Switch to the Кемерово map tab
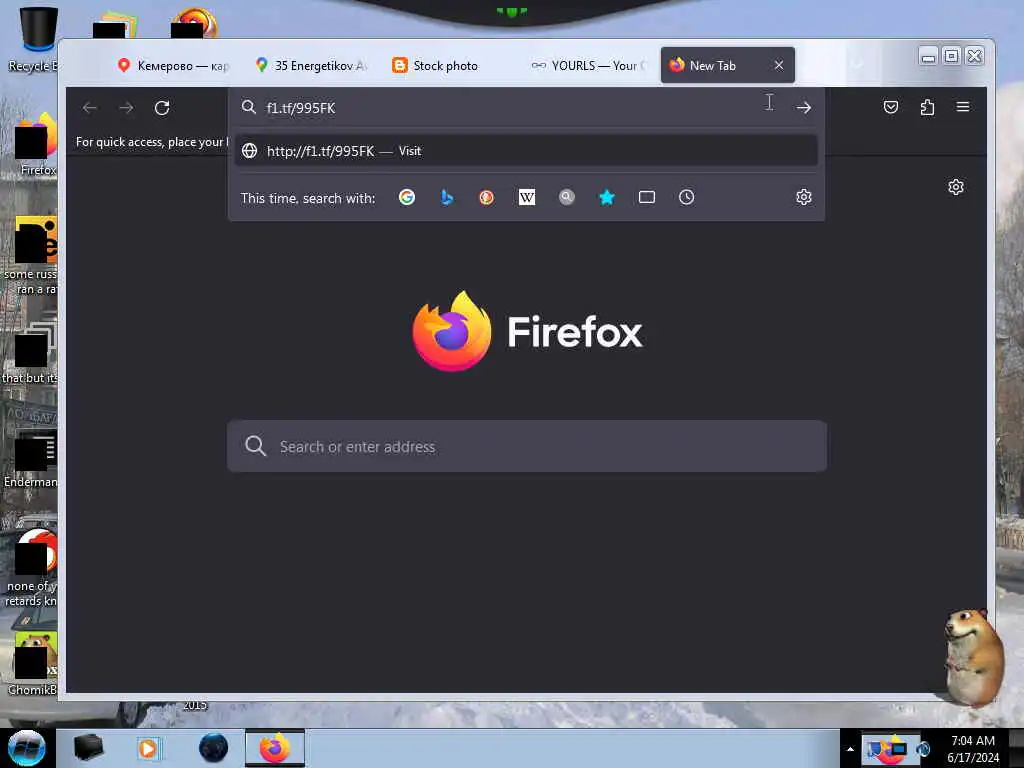The image size is (1024, 768). click(172, 65)
